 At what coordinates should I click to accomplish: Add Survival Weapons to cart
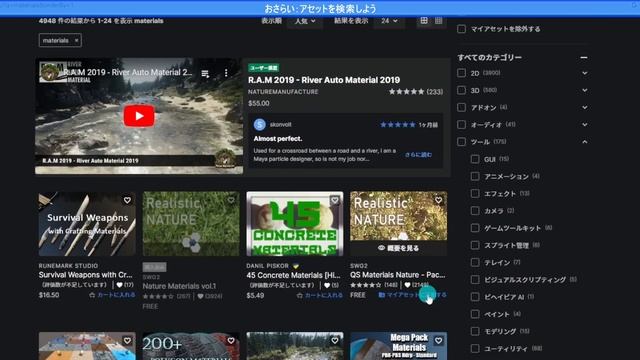point(112,295)
